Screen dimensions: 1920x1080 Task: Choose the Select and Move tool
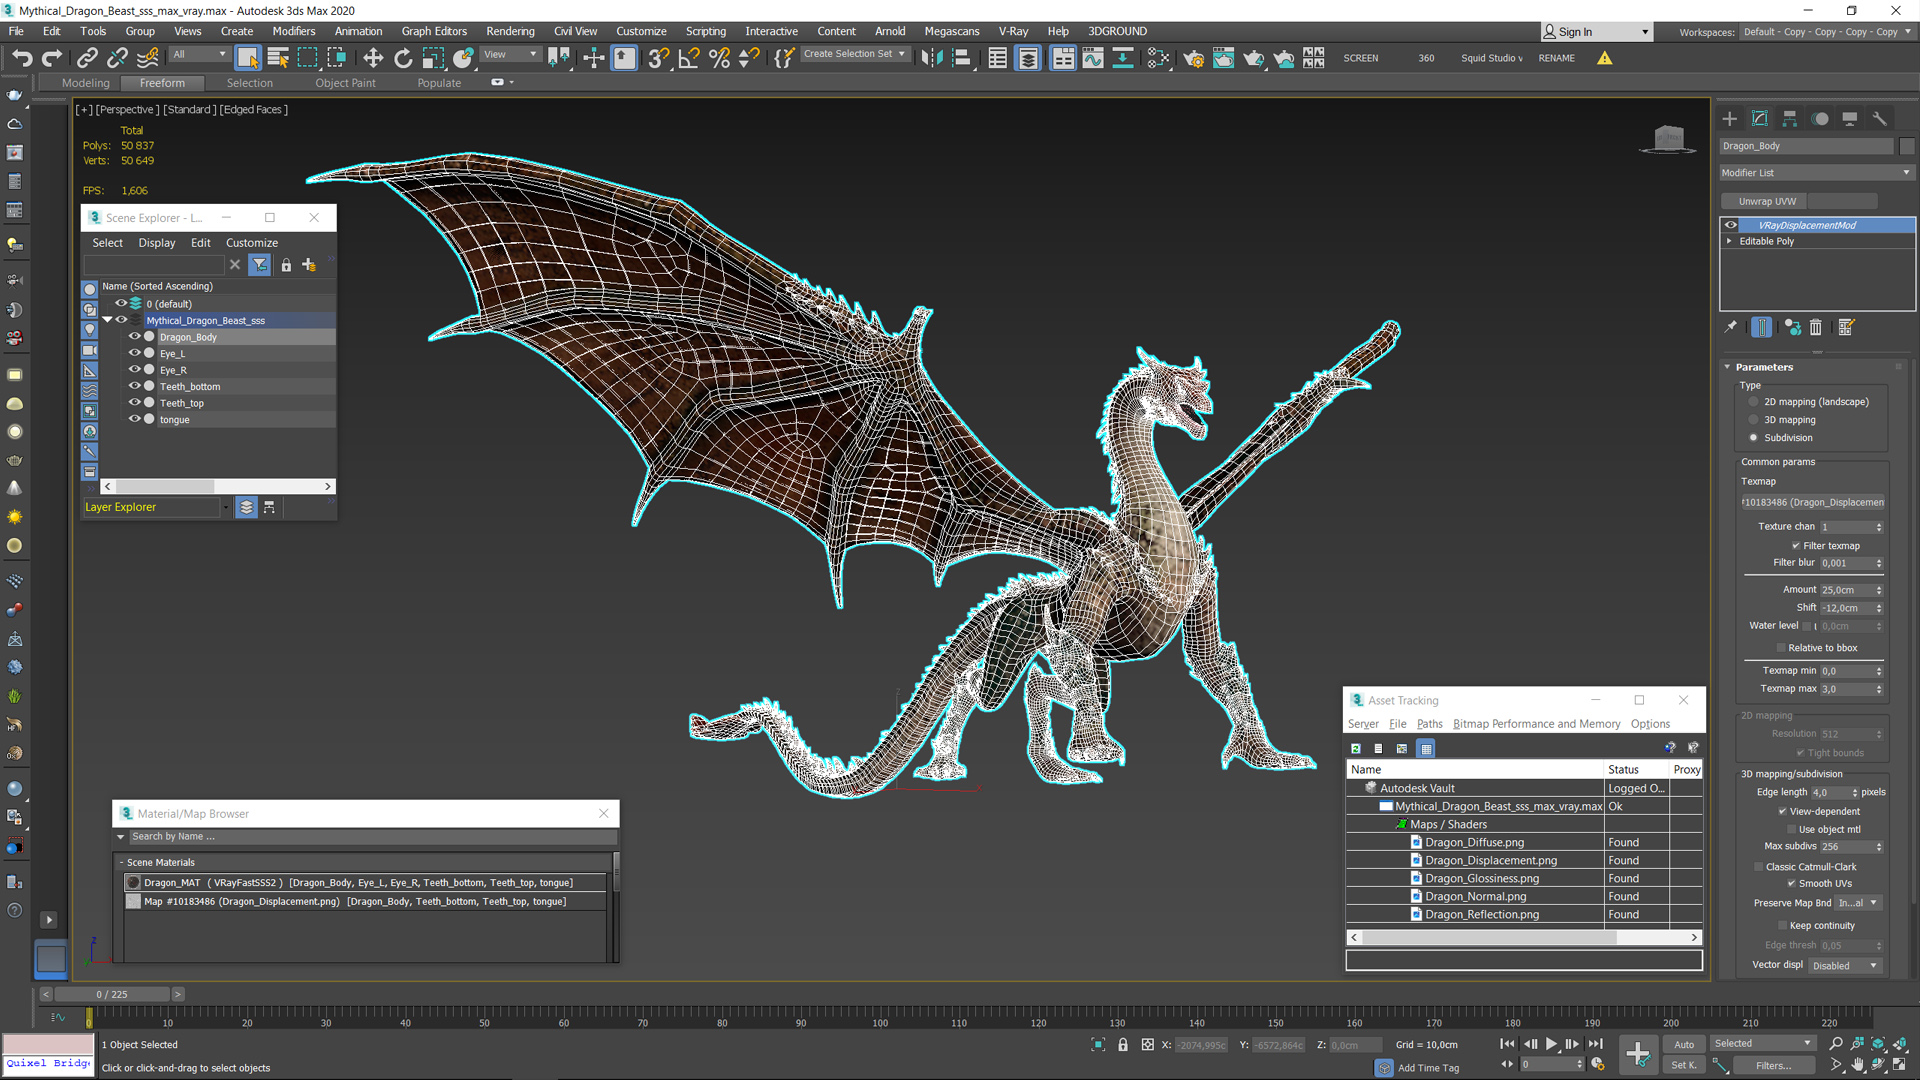(x=373, y=58)
